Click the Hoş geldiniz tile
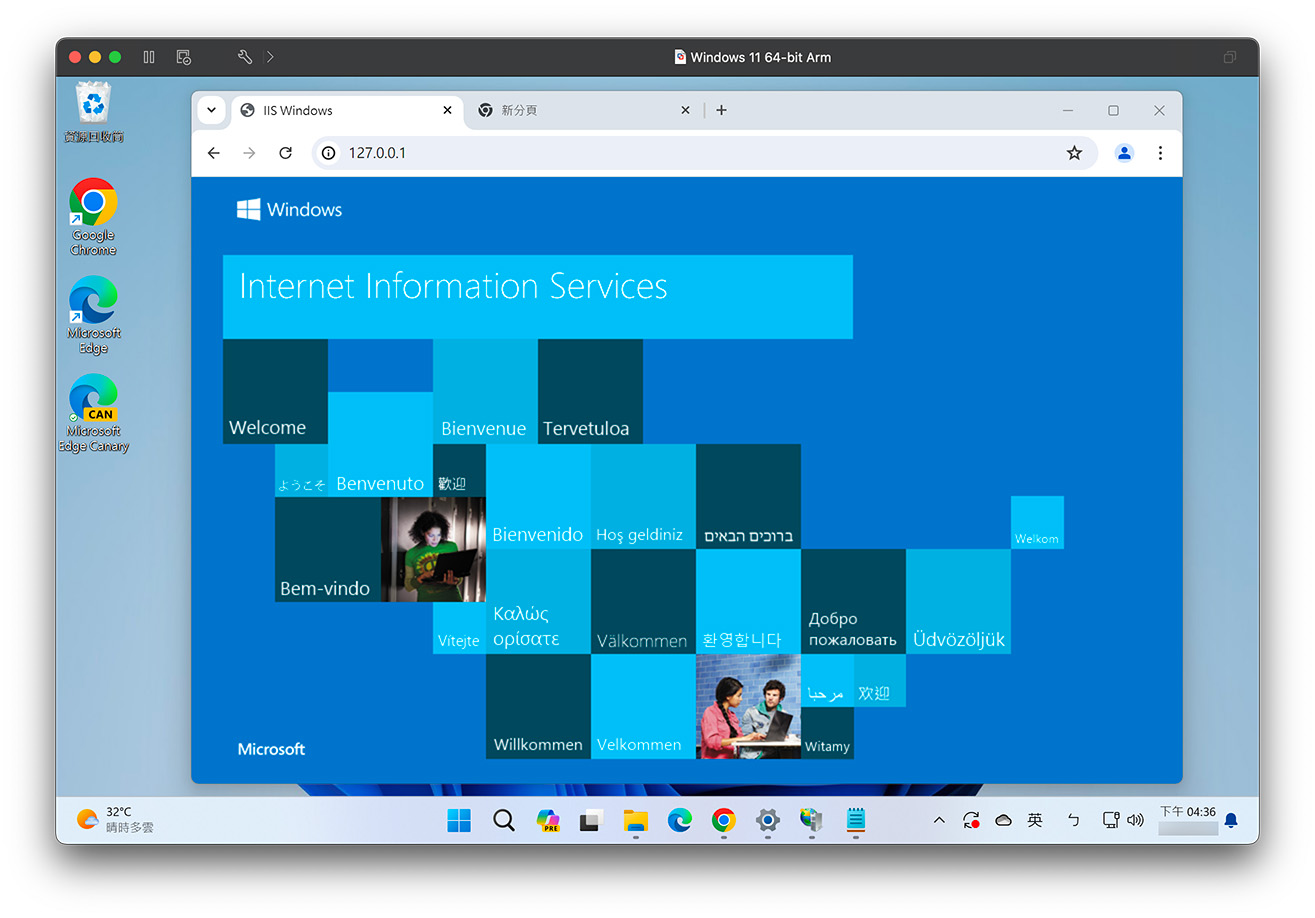This screenshot has height=918, width=1315. pos(643,496)
